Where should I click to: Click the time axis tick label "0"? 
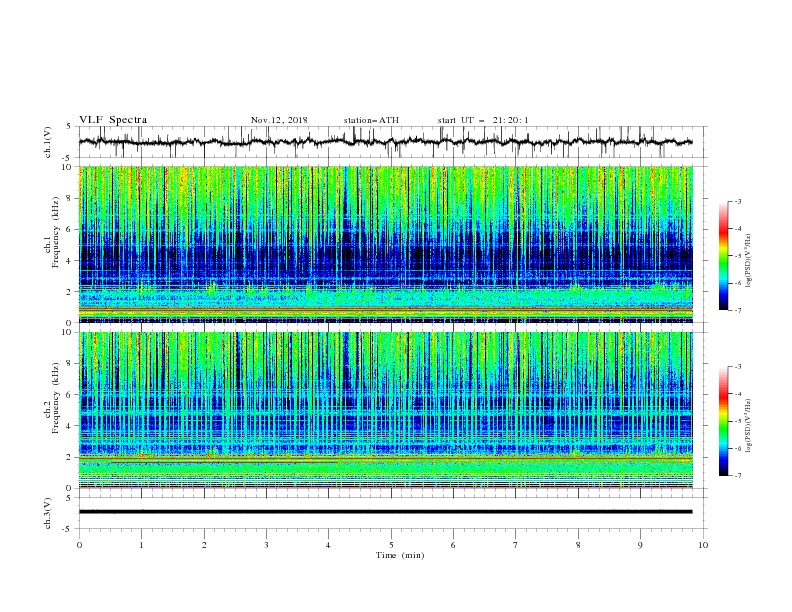tap(79, 545)
